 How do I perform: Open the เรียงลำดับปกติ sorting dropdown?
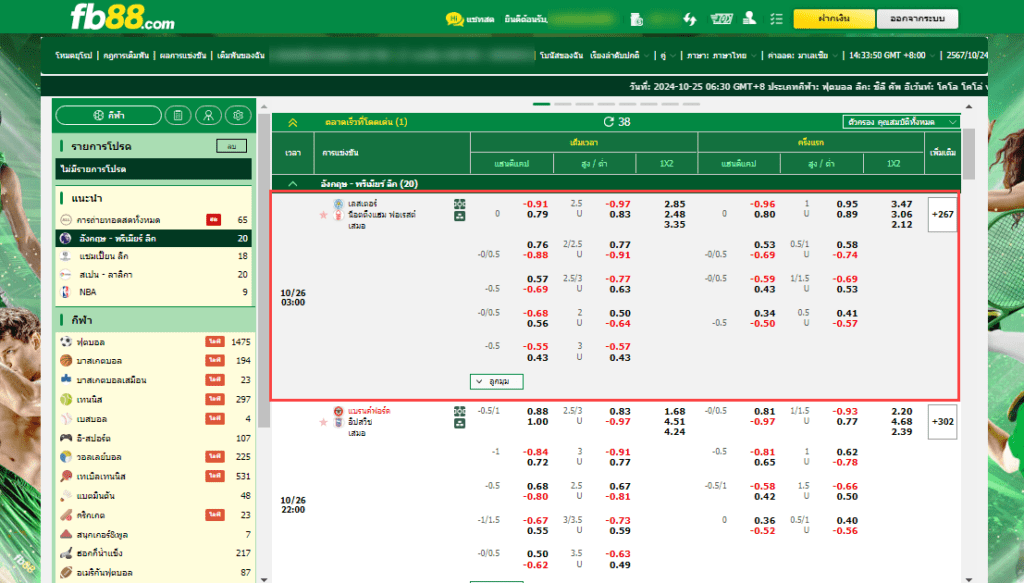620,55
